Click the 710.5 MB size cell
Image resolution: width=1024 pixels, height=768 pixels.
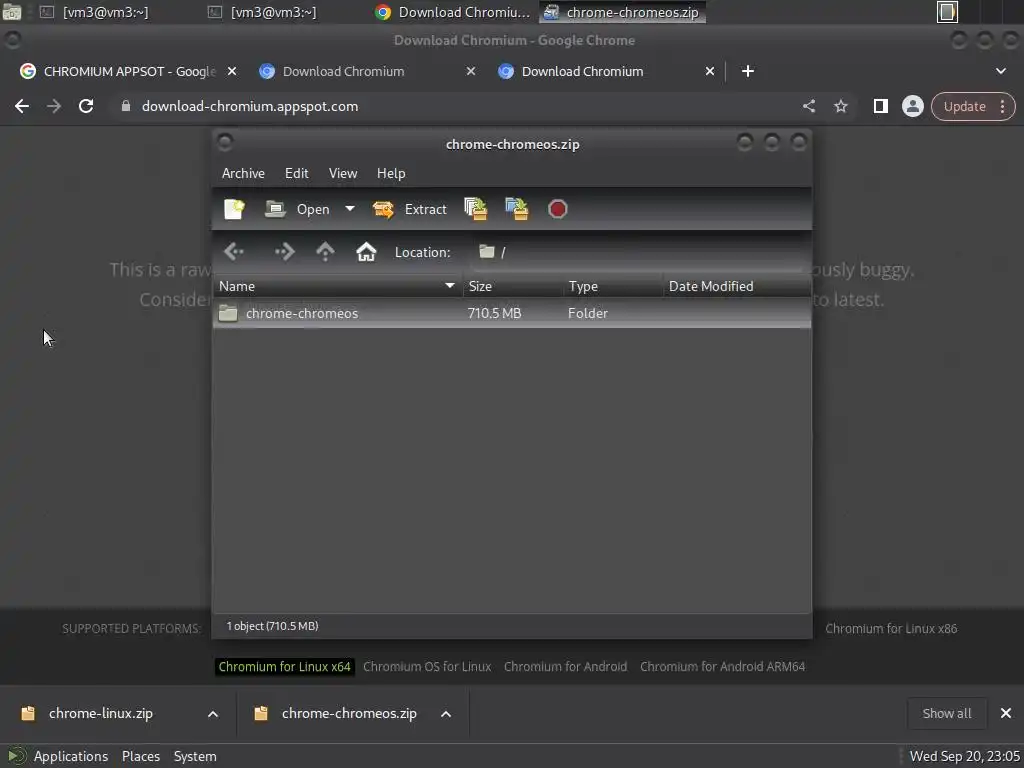(x=494, y=313)
